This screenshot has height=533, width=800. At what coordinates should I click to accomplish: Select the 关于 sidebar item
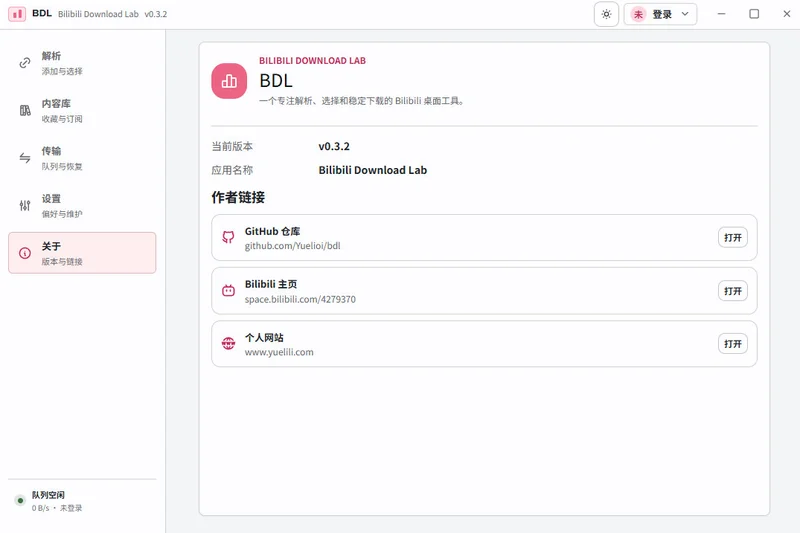coord(82,253)
